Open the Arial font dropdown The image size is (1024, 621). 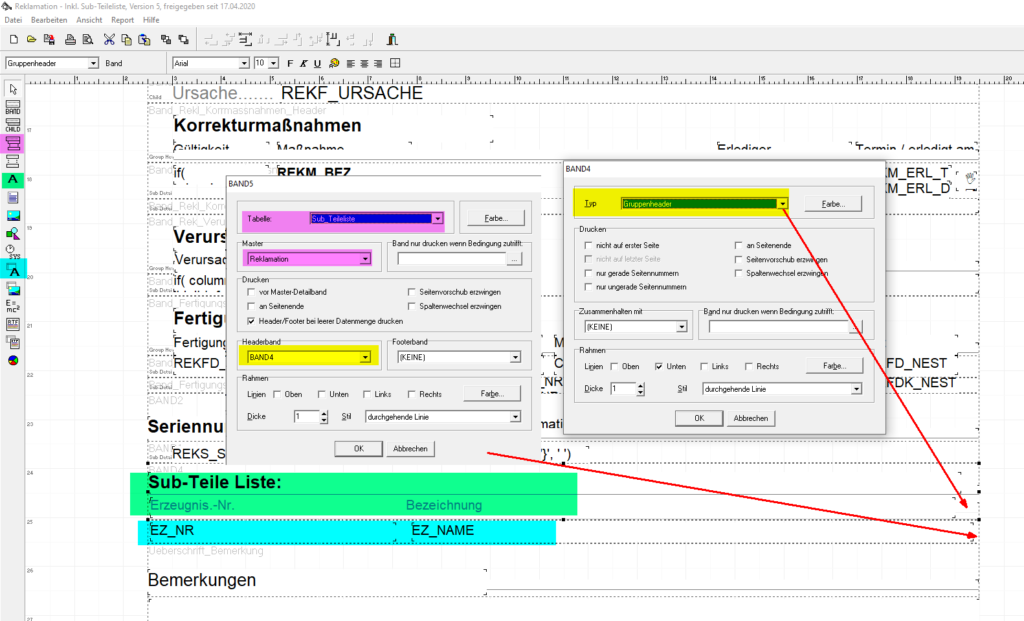(x=244, y=63)
